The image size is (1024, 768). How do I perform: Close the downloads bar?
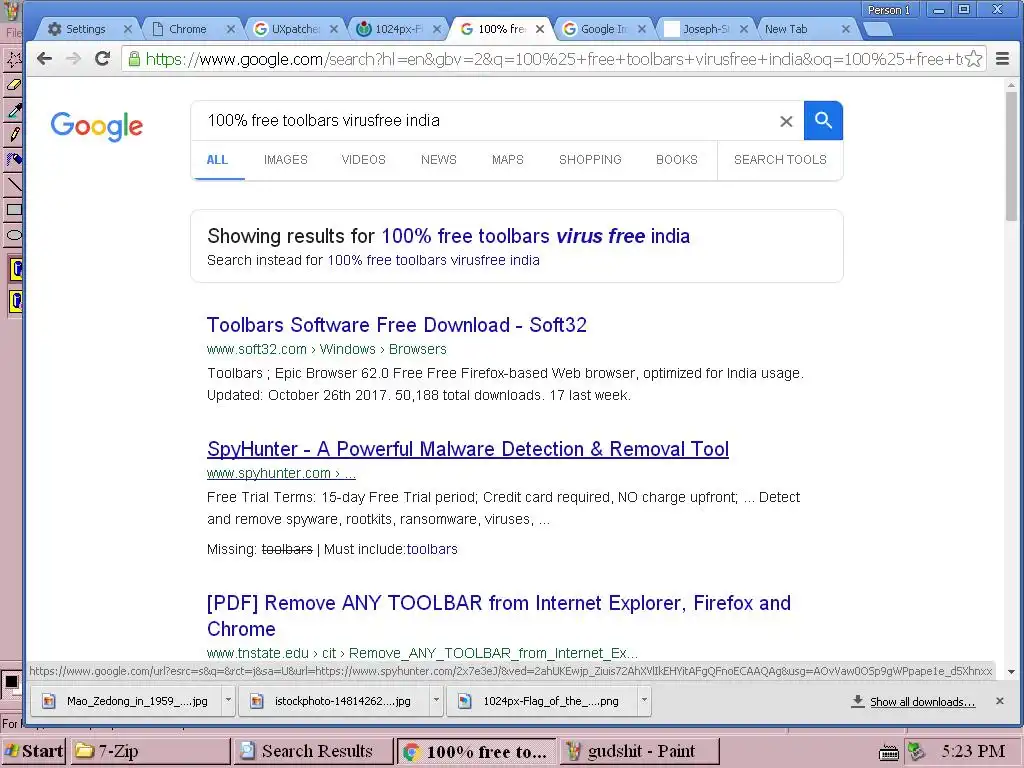999,701
